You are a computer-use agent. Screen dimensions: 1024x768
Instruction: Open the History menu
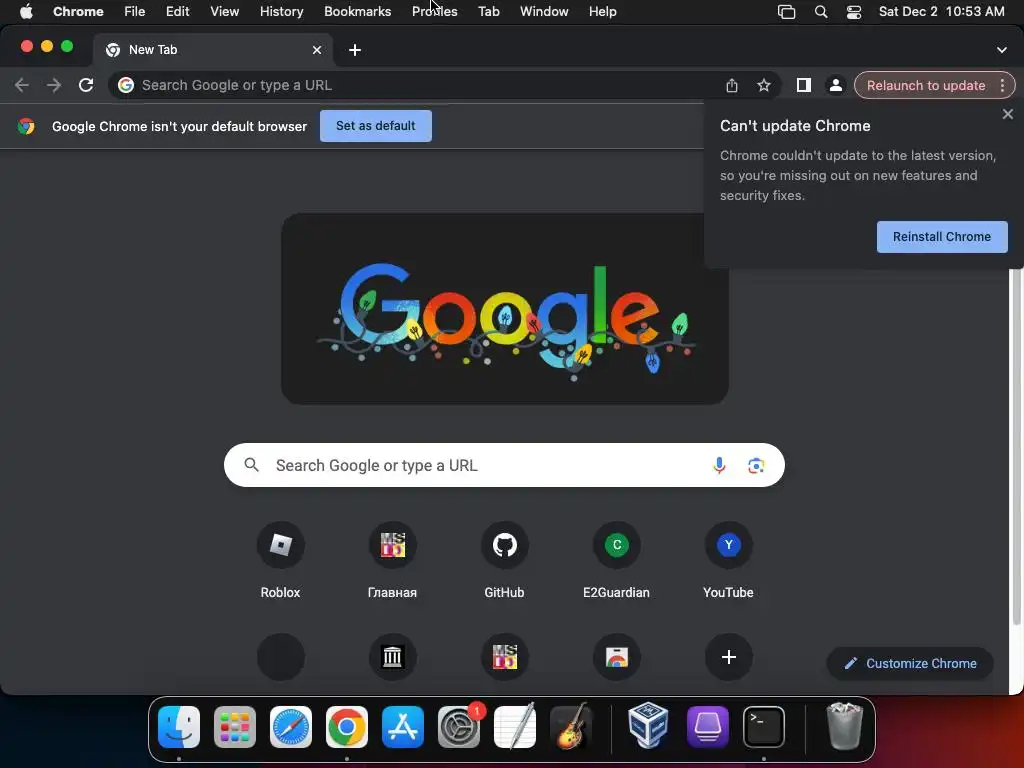[x=281, y=11]
